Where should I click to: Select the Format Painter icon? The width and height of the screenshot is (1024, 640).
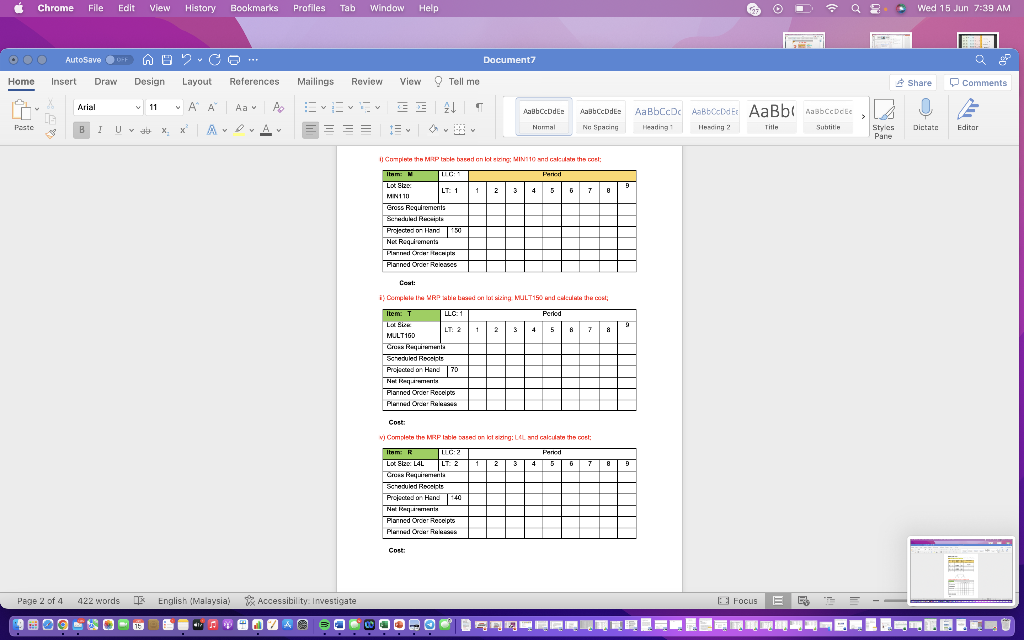[x=50, y=132]
